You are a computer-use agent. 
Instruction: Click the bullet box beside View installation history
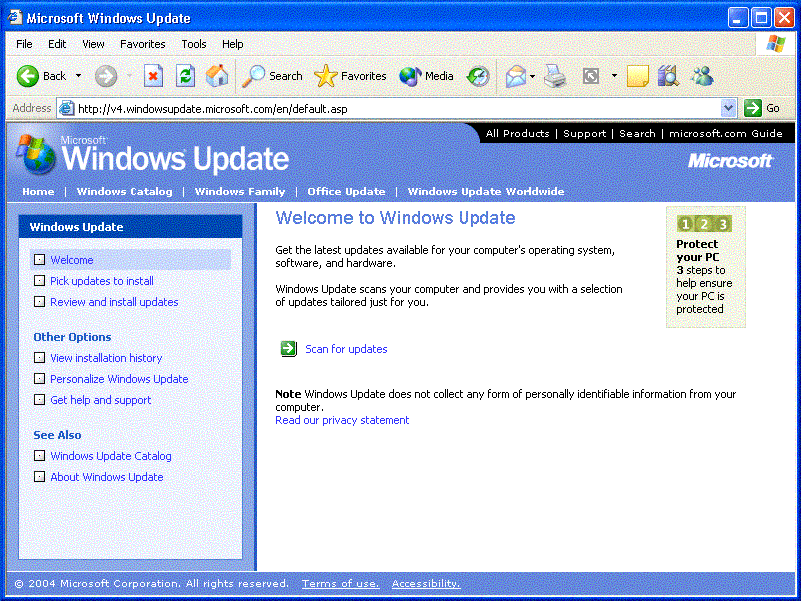pyautogui.click(x=39, y=358)
